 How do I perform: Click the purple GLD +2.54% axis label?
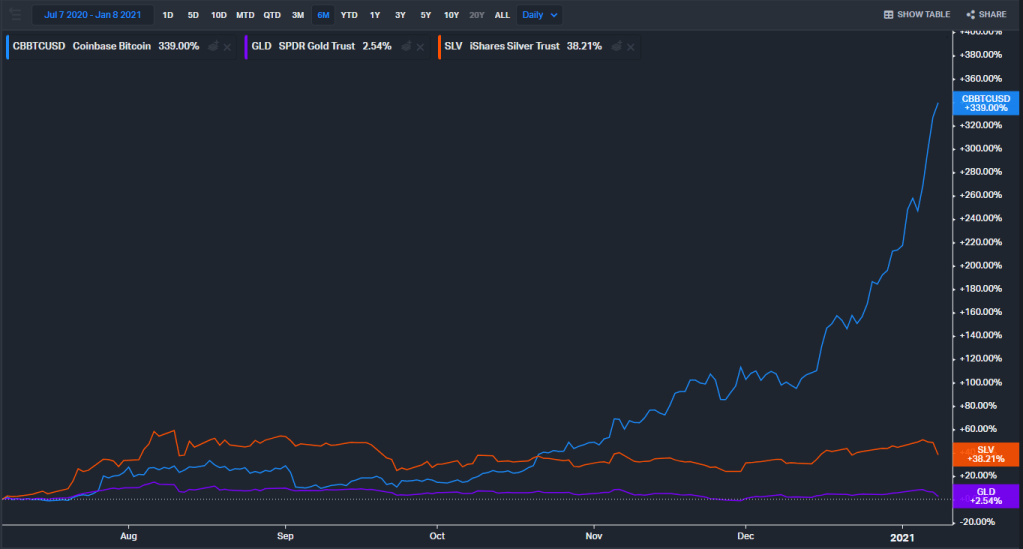tap(984, 496)
